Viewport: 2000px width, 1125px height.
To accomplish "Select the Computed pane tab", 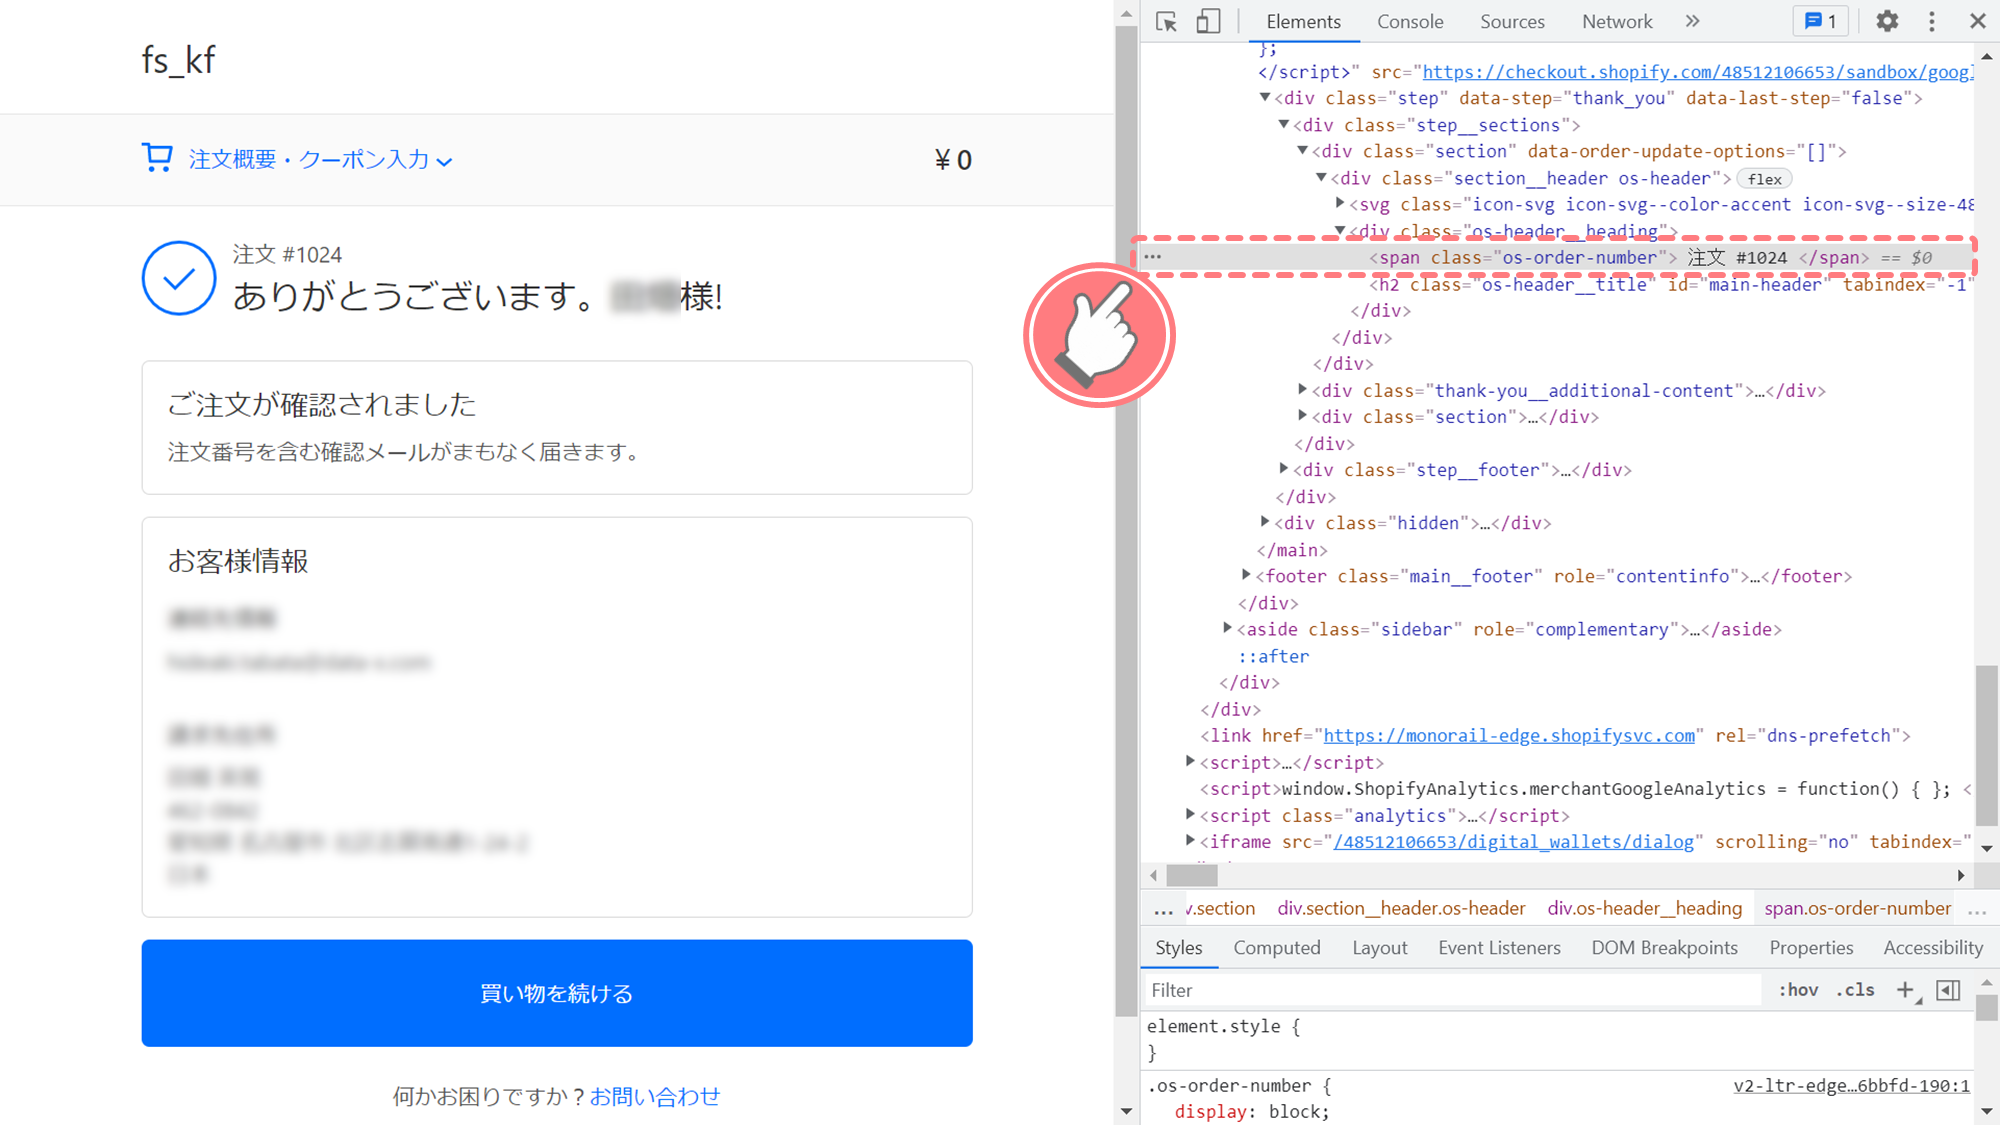I will pyautogui.click(x=1277, y=948).
